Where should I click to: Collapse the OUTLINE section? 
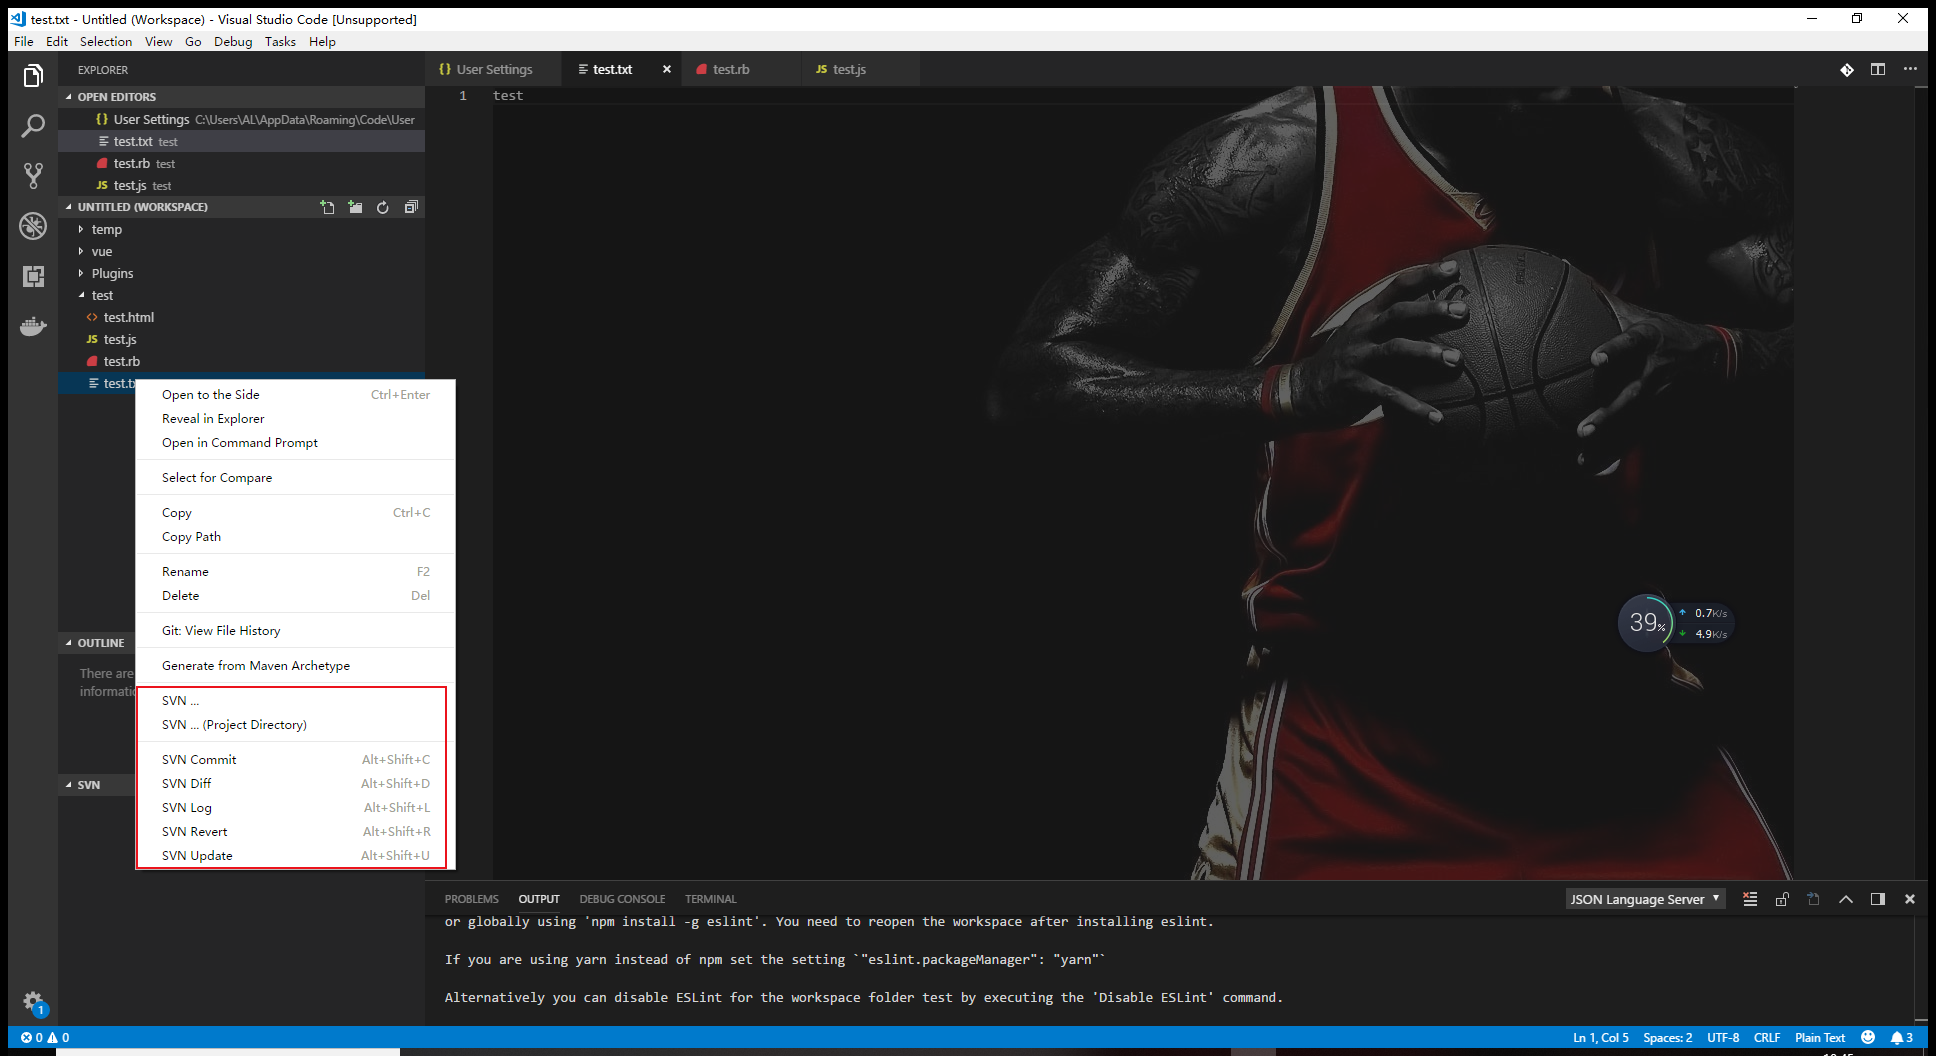pos(96,643)
